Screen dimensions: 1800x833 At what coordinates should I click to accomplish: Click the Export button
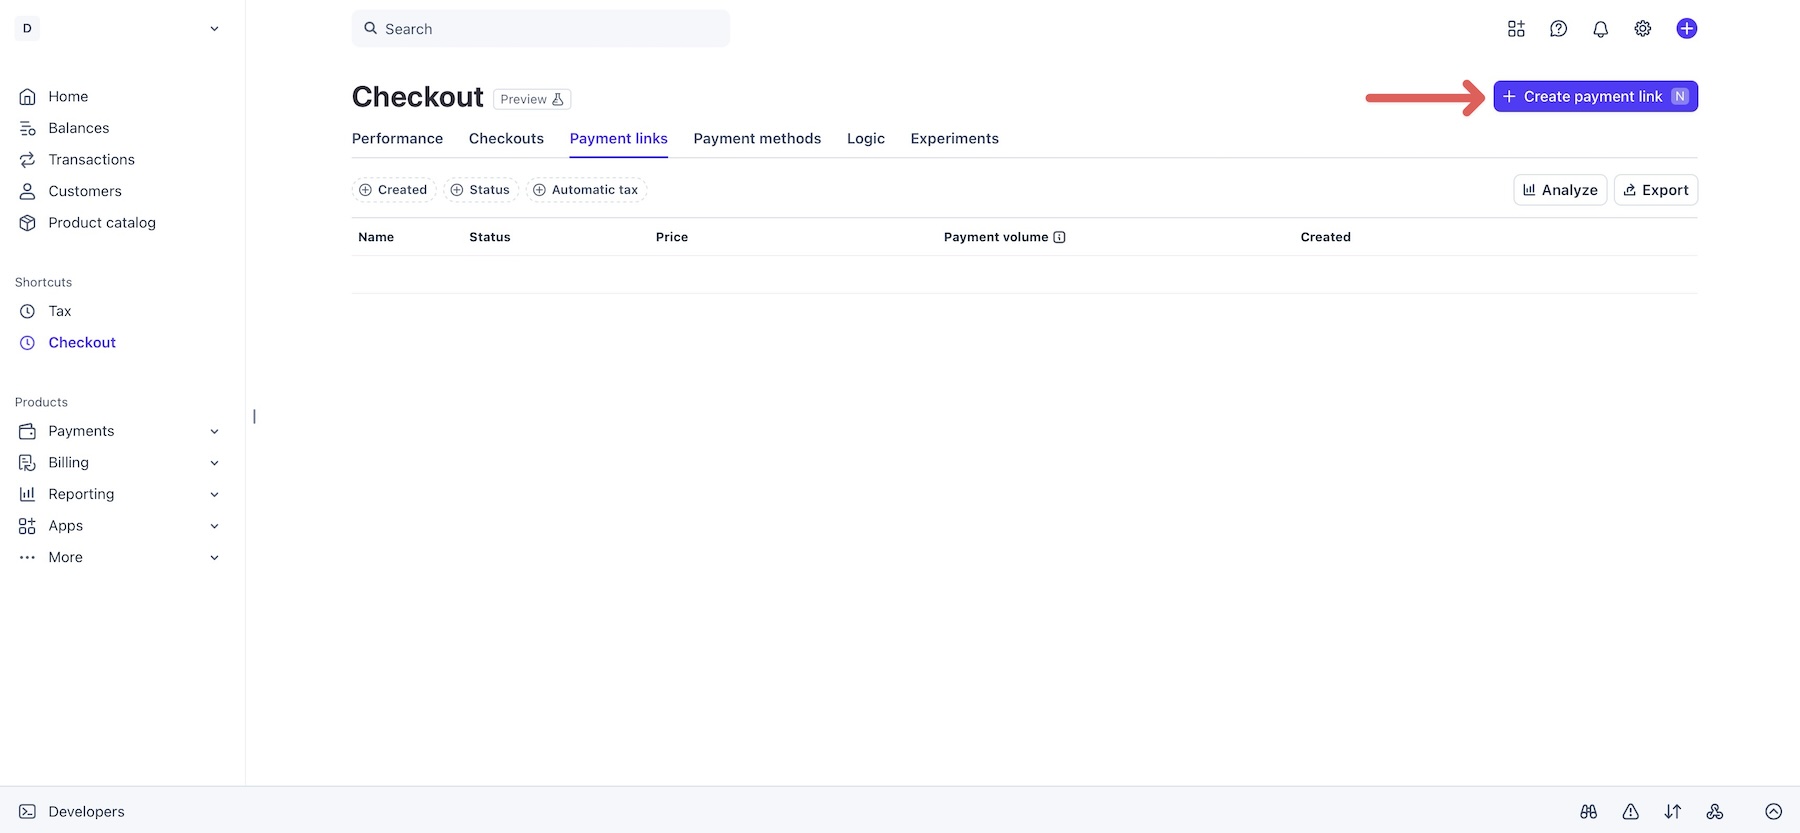click(1656, 190)
